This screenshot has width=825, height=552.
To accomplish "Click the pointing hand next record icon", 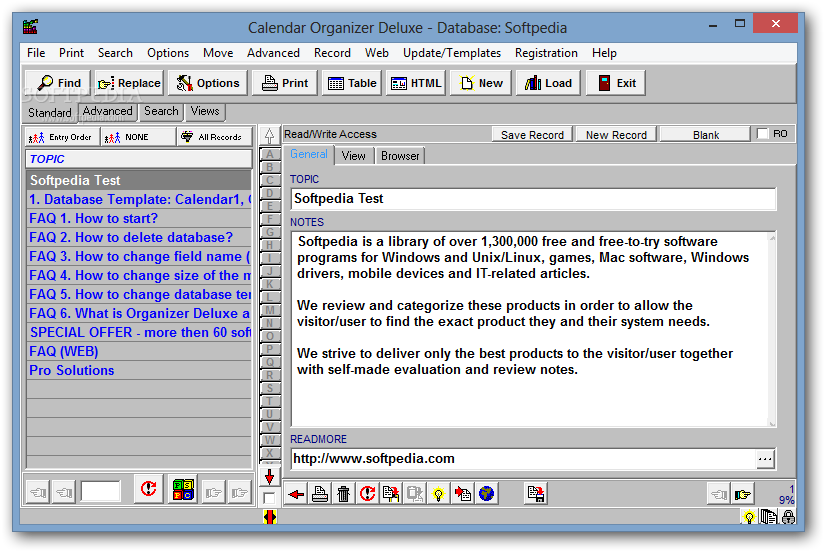I will (x=743, y=494).
